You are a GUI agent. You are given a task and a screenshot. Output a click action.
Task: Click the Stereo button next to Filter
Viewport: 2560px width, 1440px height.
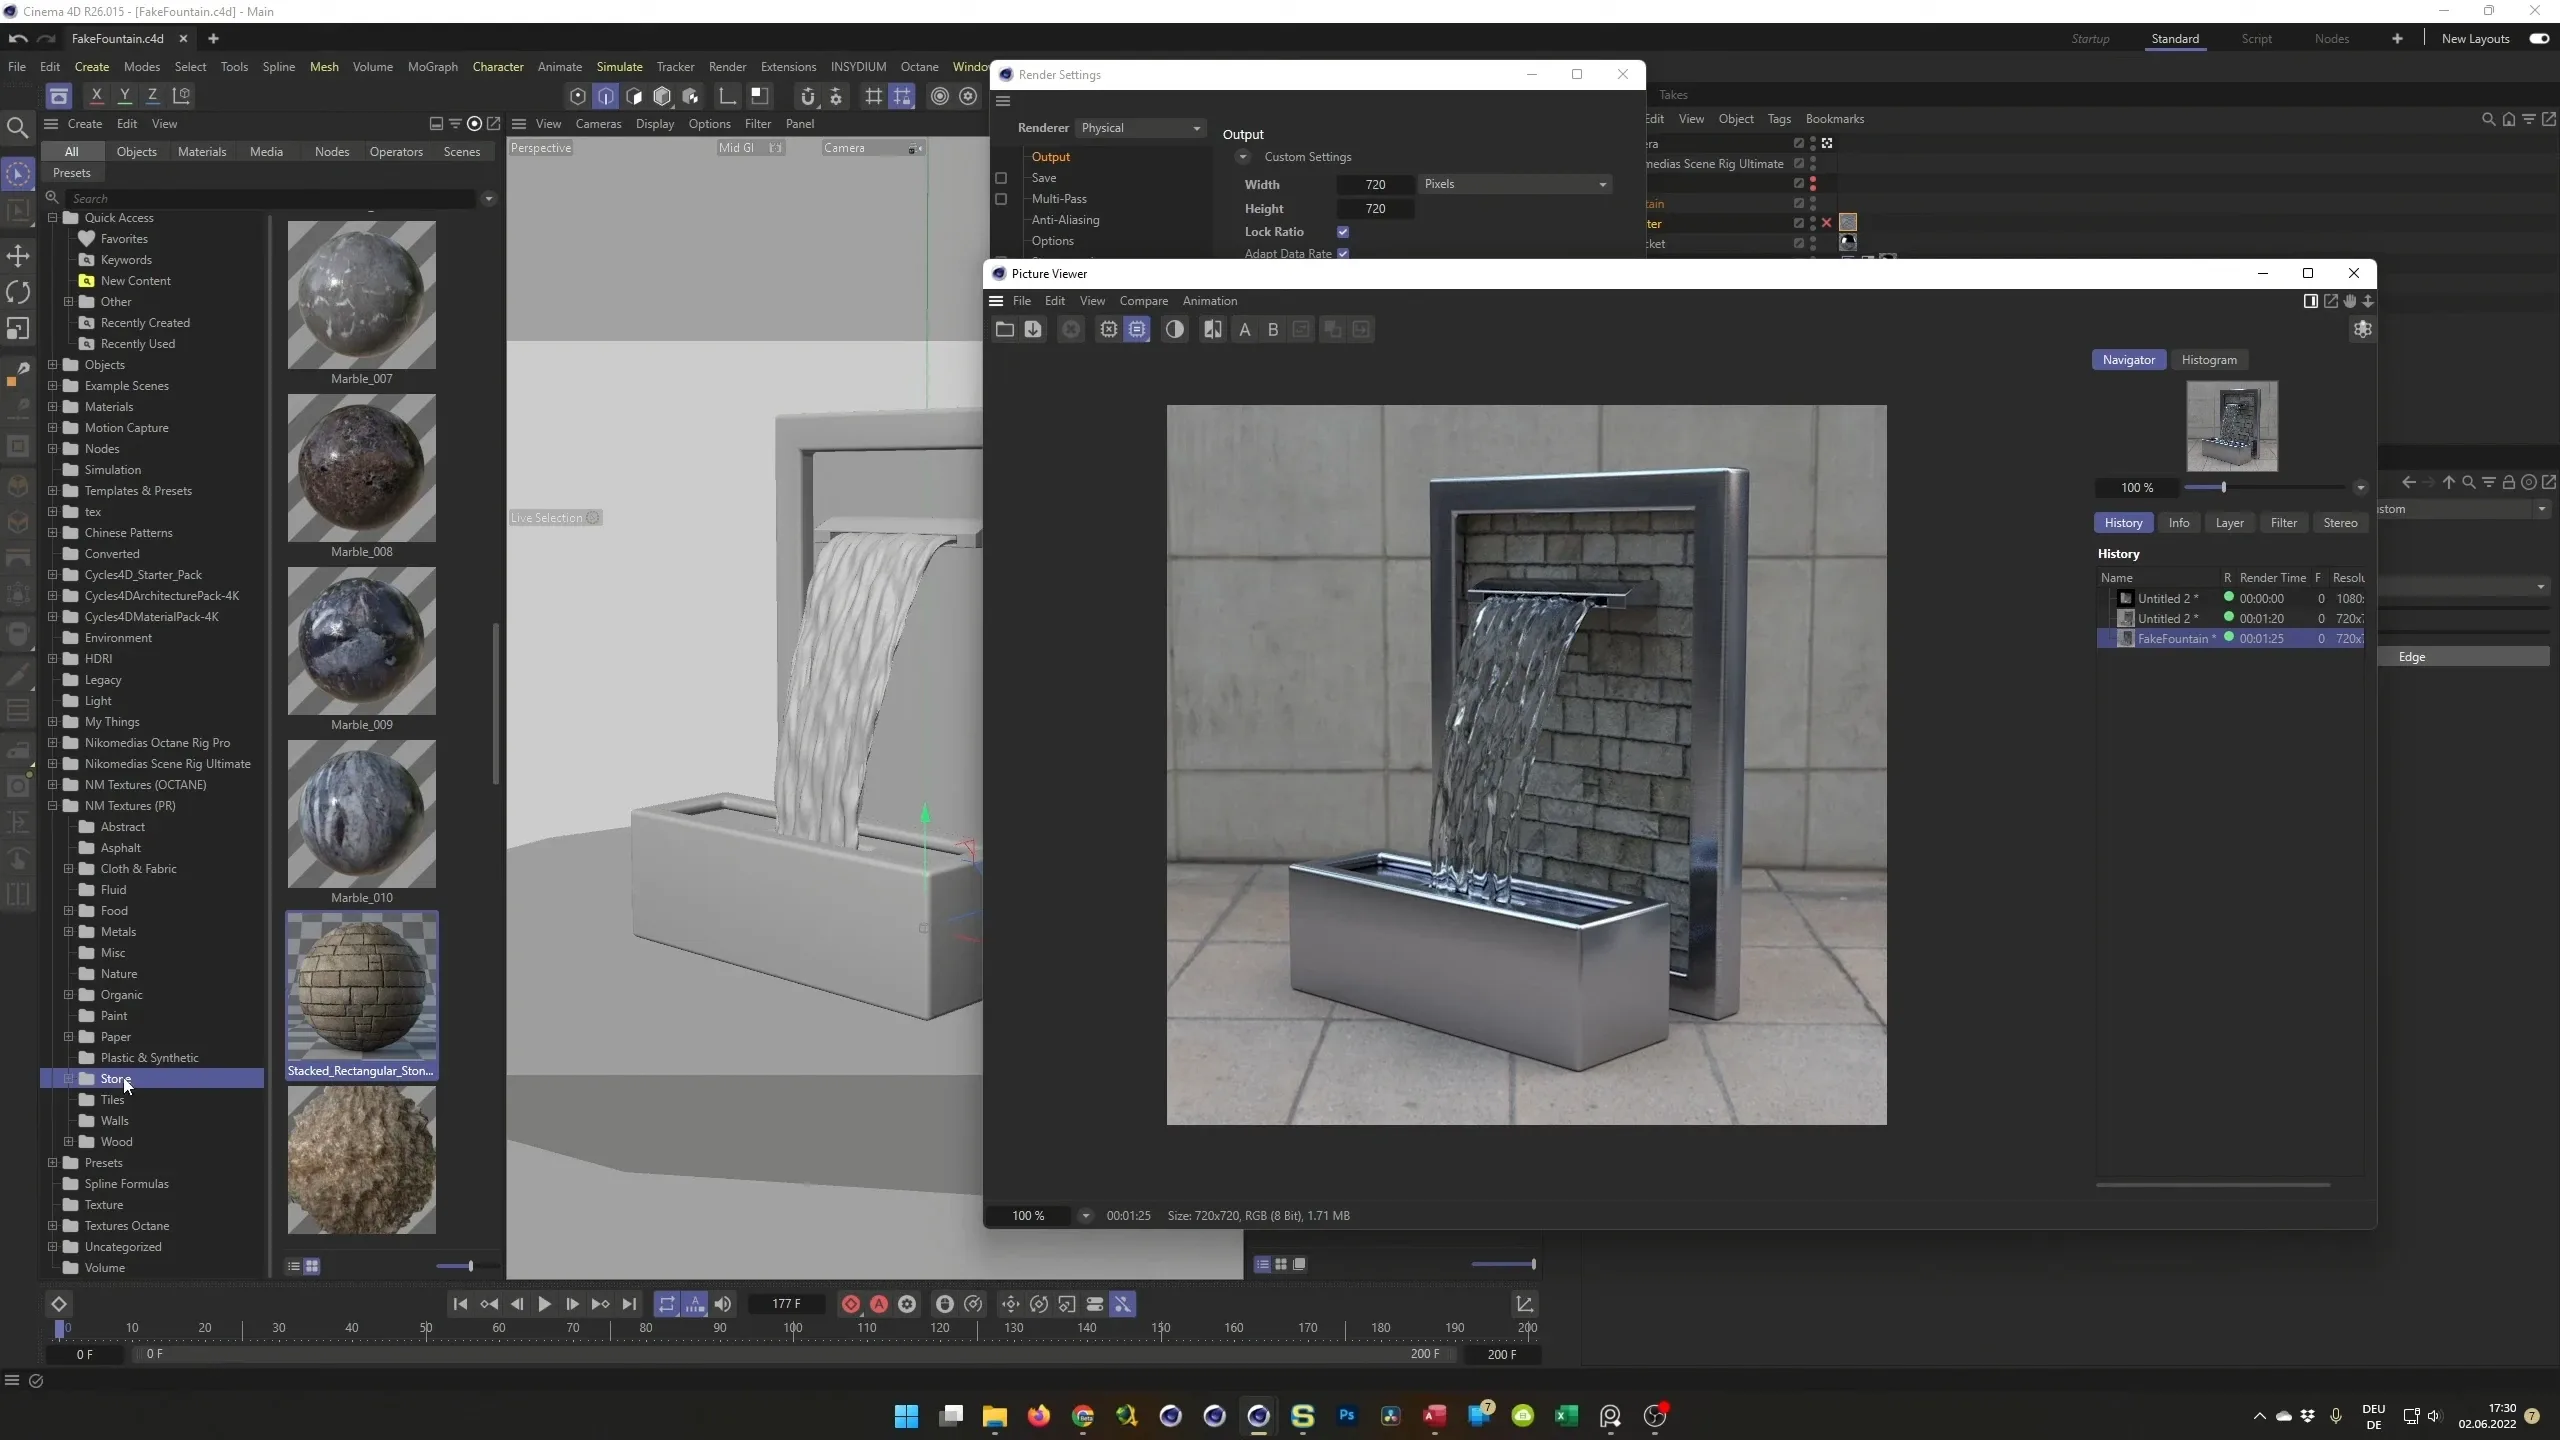pyautogui.click(x=2339, y=522)
